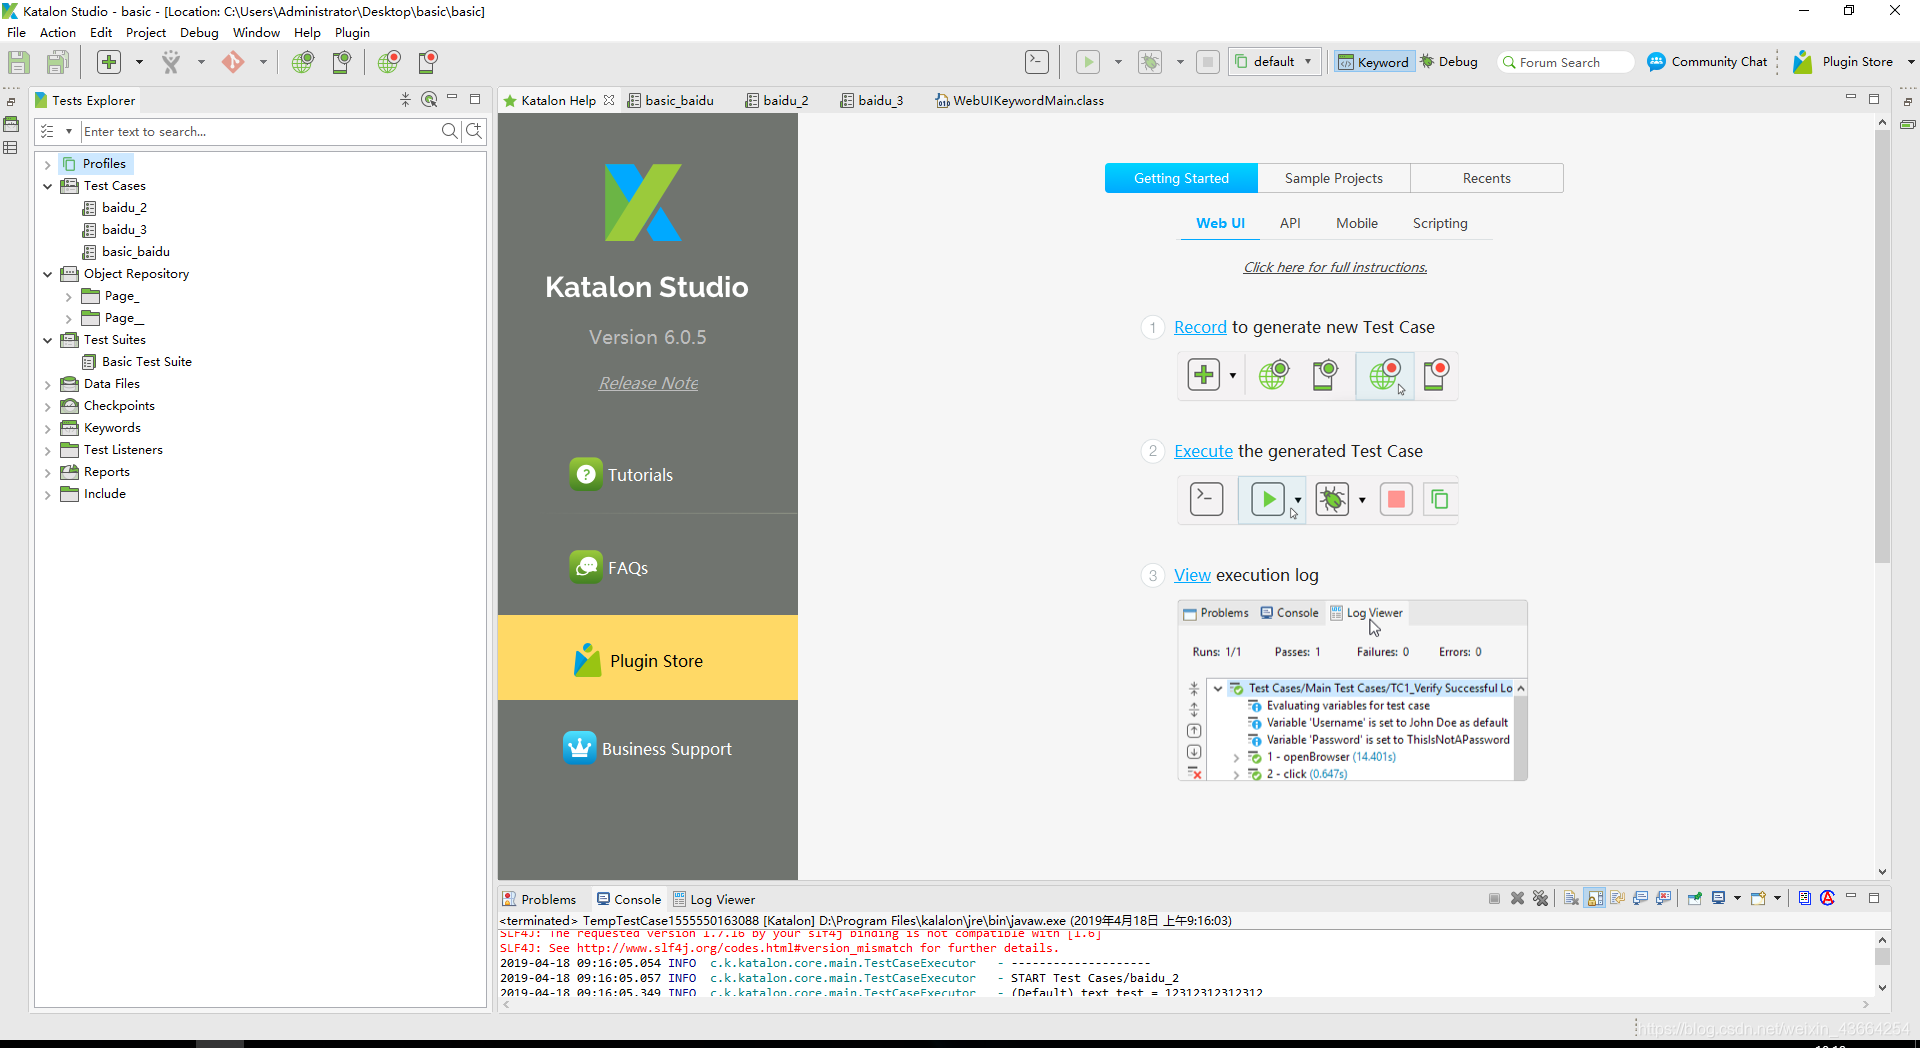Switch to Debug perspective

[x=1449, y=62]
